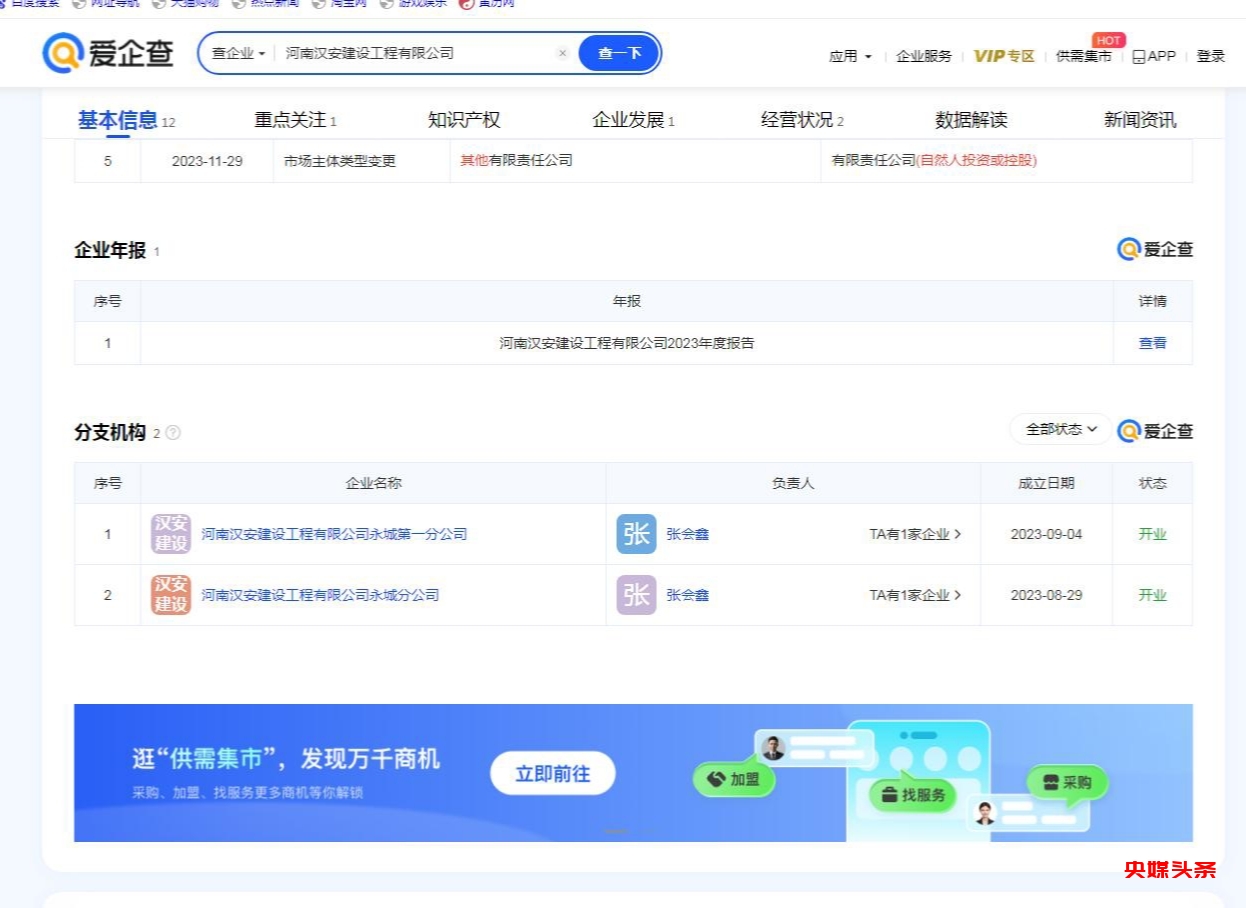
Task: Expand the 查企业 search type dropdown
Action: pos(238,53)
